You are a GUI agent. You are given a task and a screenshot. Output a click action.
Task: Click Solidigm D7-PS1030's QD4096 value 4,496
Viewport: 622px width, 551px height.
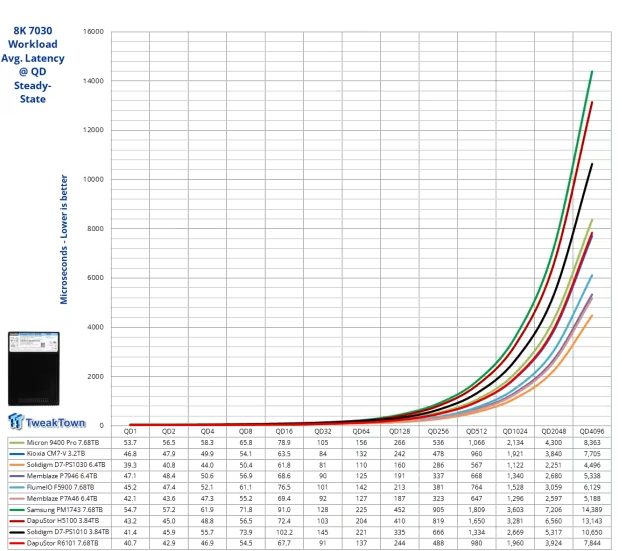point(592,465)
